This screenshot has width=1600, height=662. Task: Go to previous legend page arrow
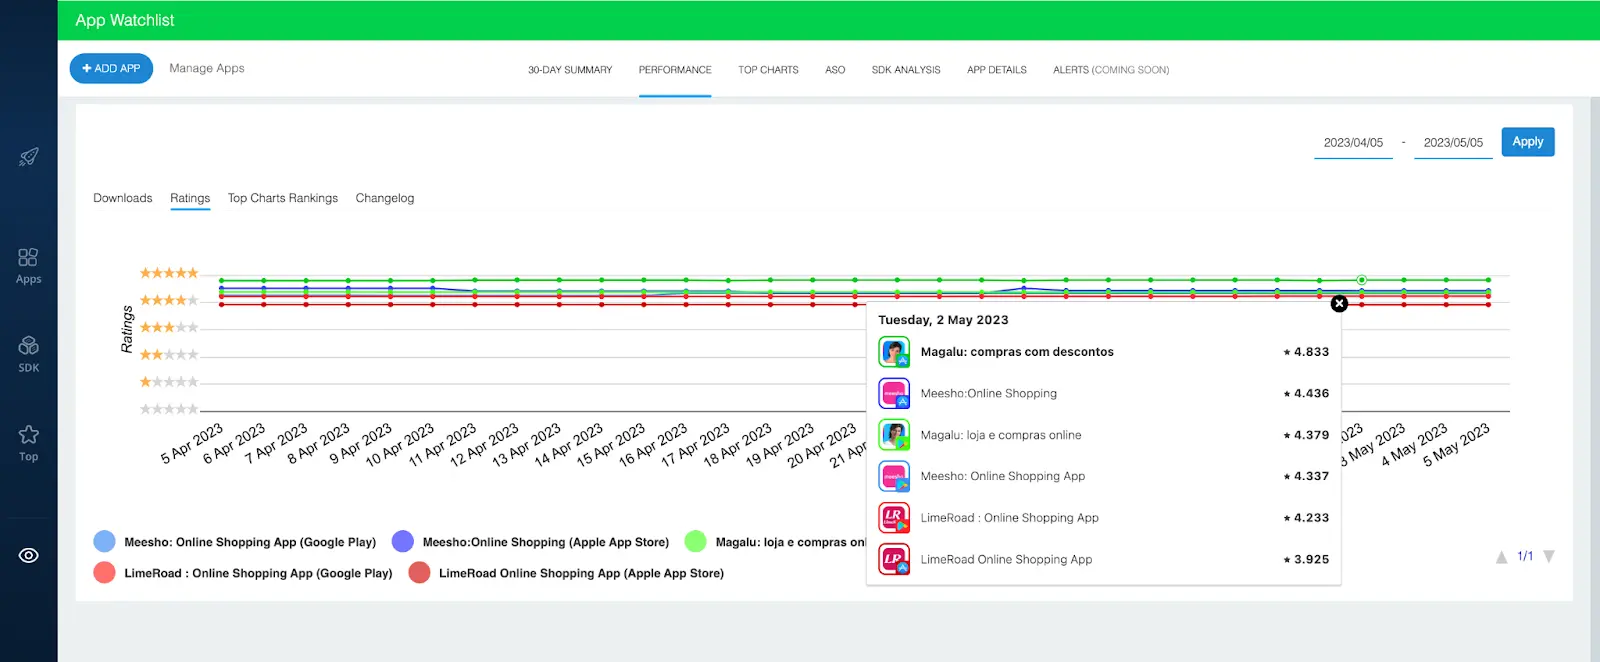click(1501, 557)
